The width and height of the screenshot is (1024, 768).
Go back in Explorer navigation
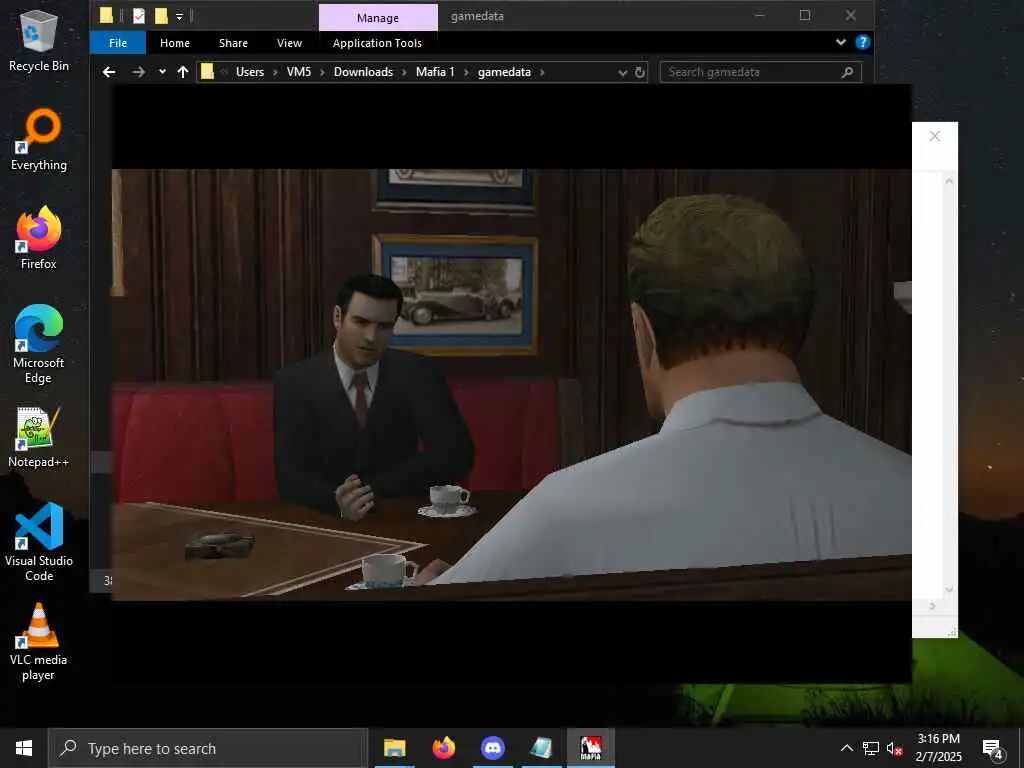point(109,72)
